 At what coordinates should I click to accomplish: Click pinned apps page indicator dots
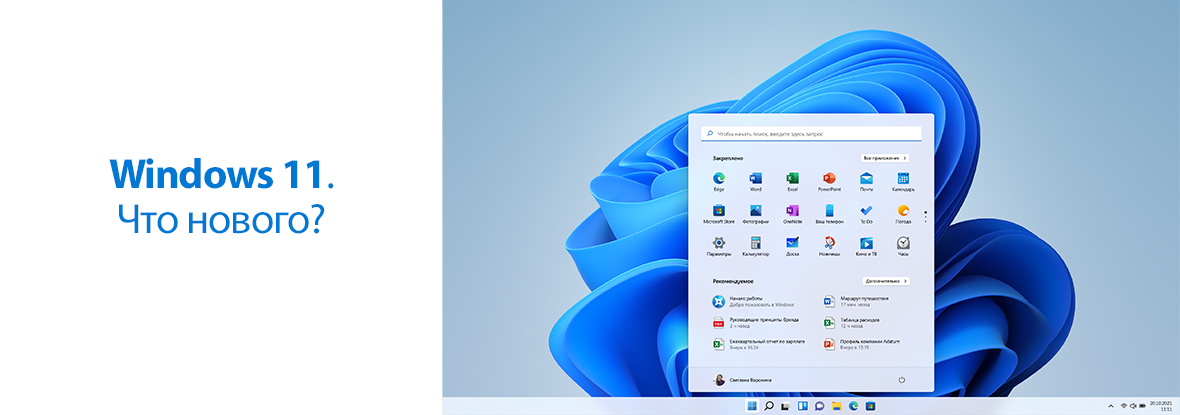click(x=926, y=217)
